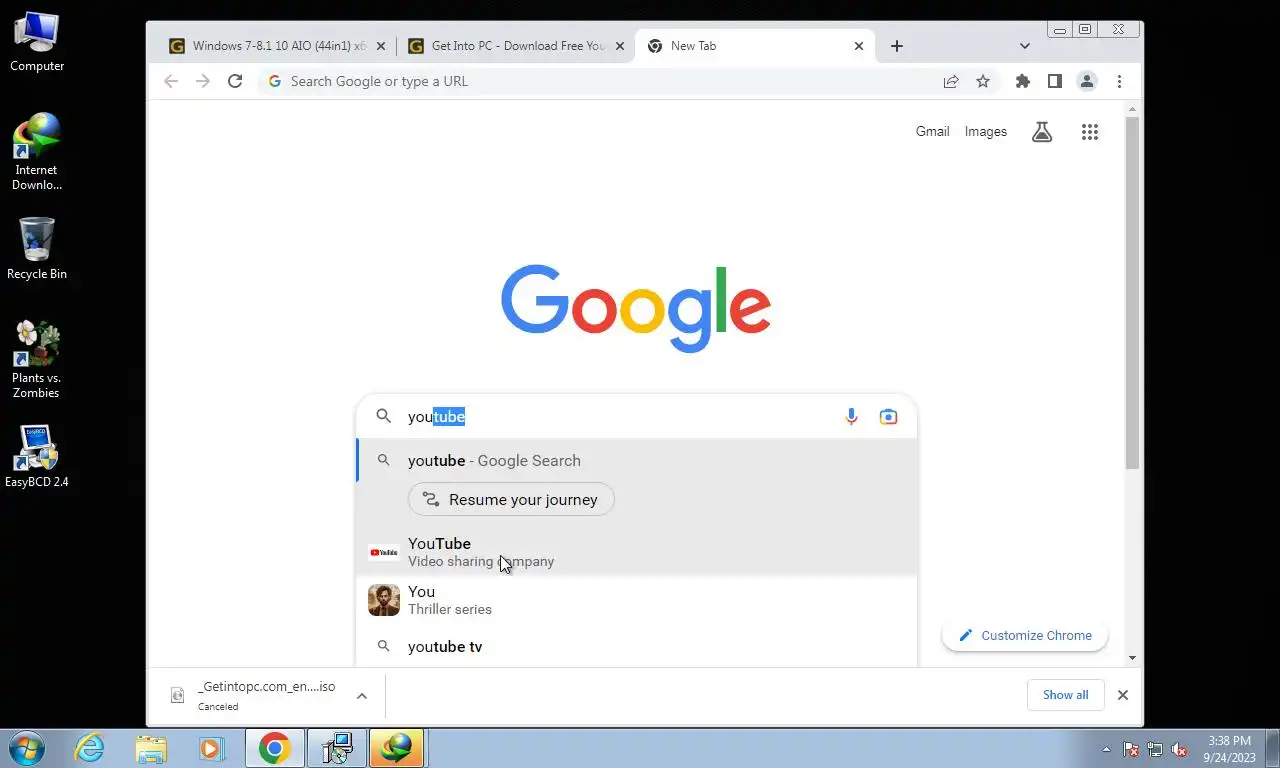Open Internet Download Manager desktop shortcut
The image size is (1280, 768).
(37, 151)
